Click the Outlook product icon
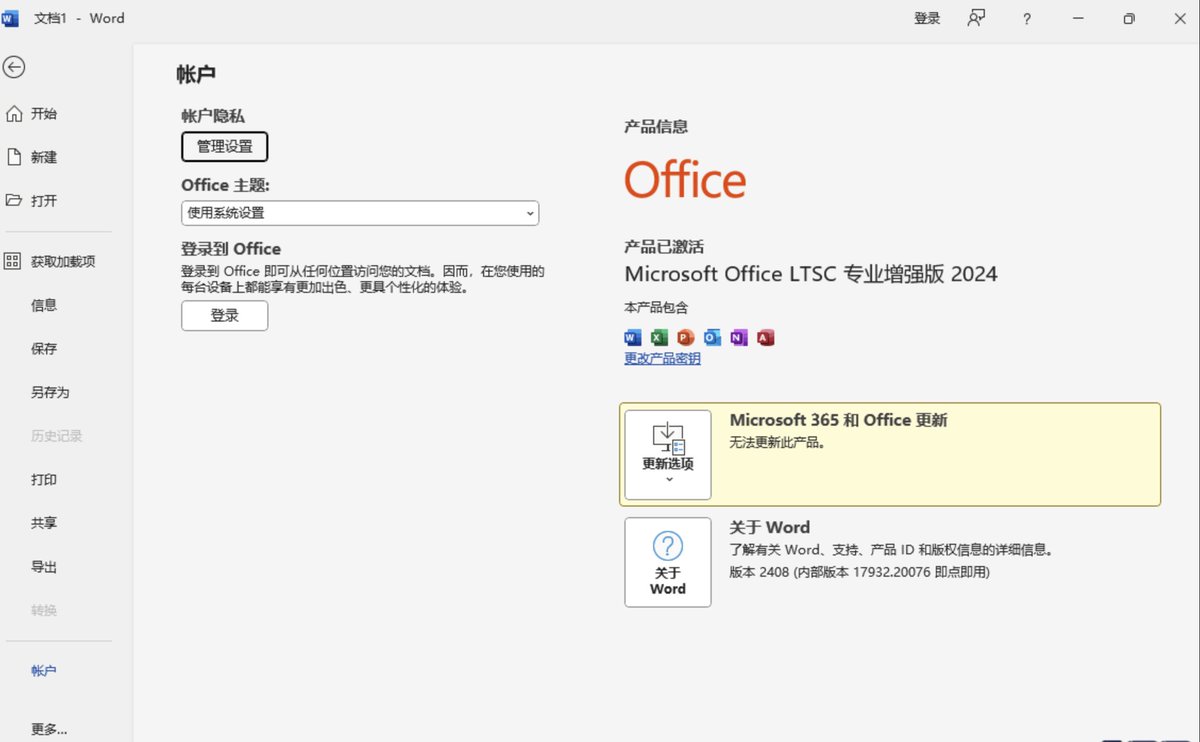Screen dimensions: 1200x742 click(712, 338)
